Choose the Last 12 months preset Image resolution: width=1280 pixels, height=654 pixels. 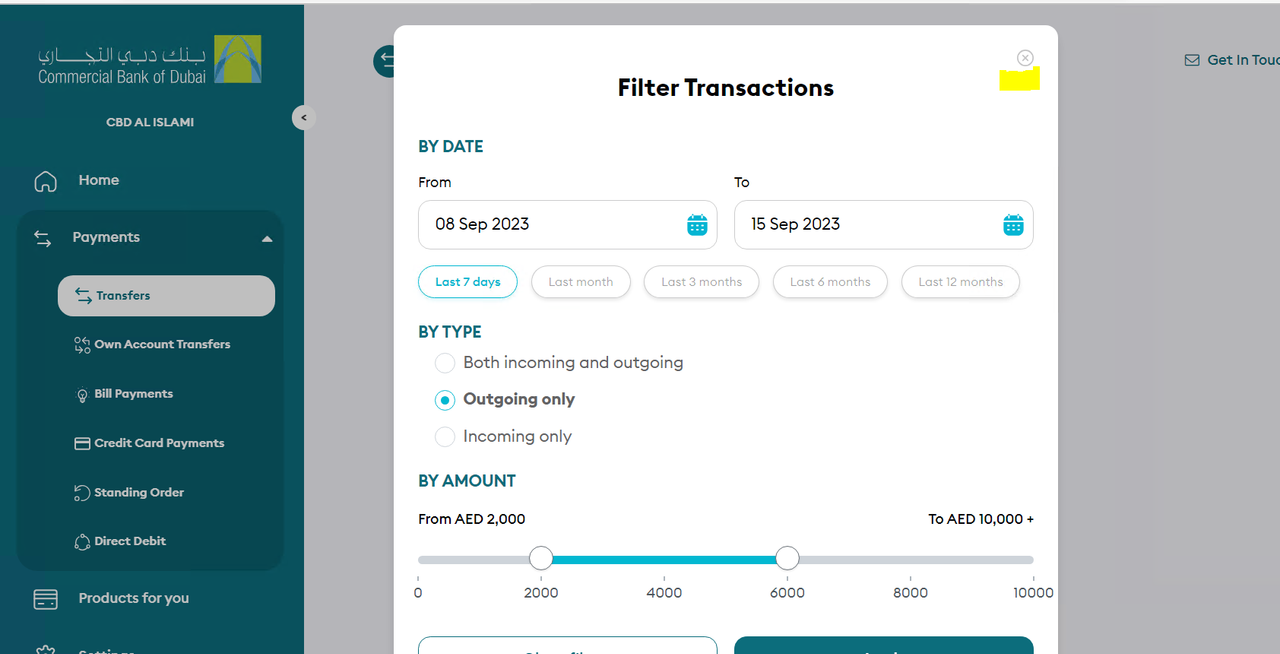(960, 282)
